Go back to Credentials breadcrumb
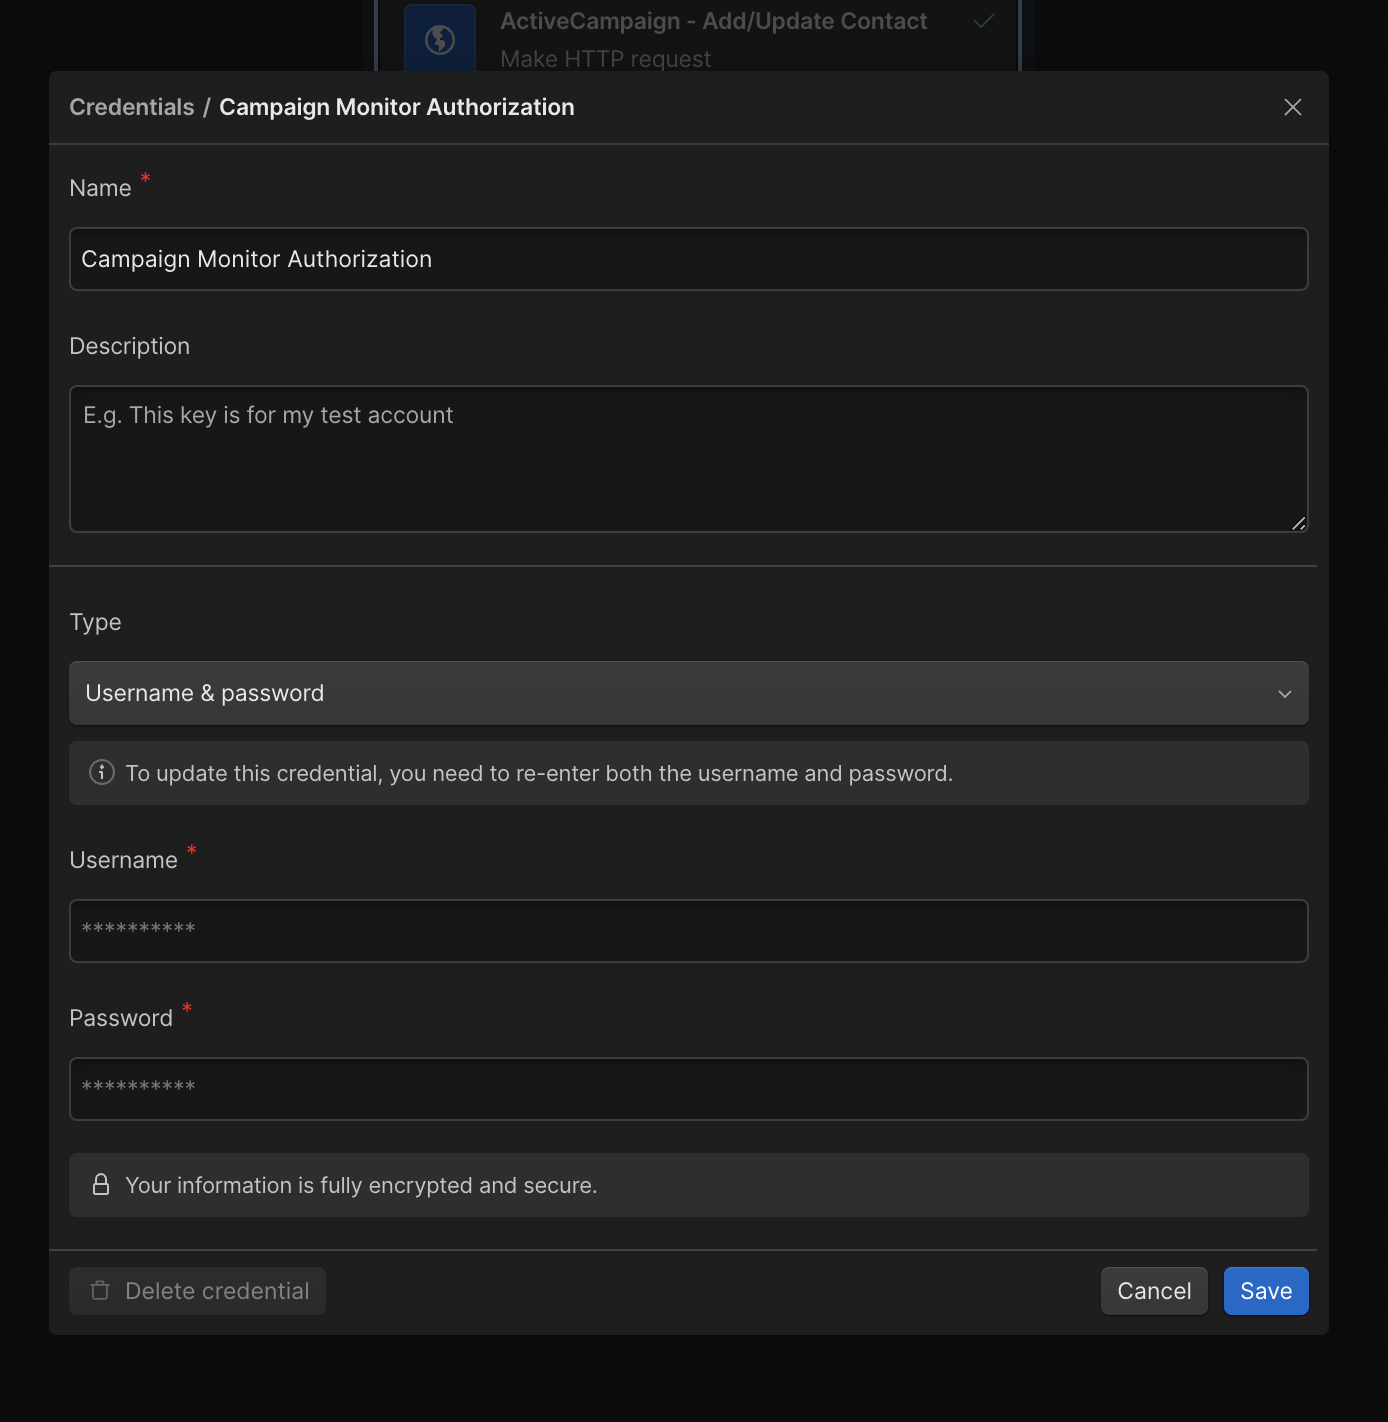The height and width of the screenshot is (1422, 1388). coord(132,107)
